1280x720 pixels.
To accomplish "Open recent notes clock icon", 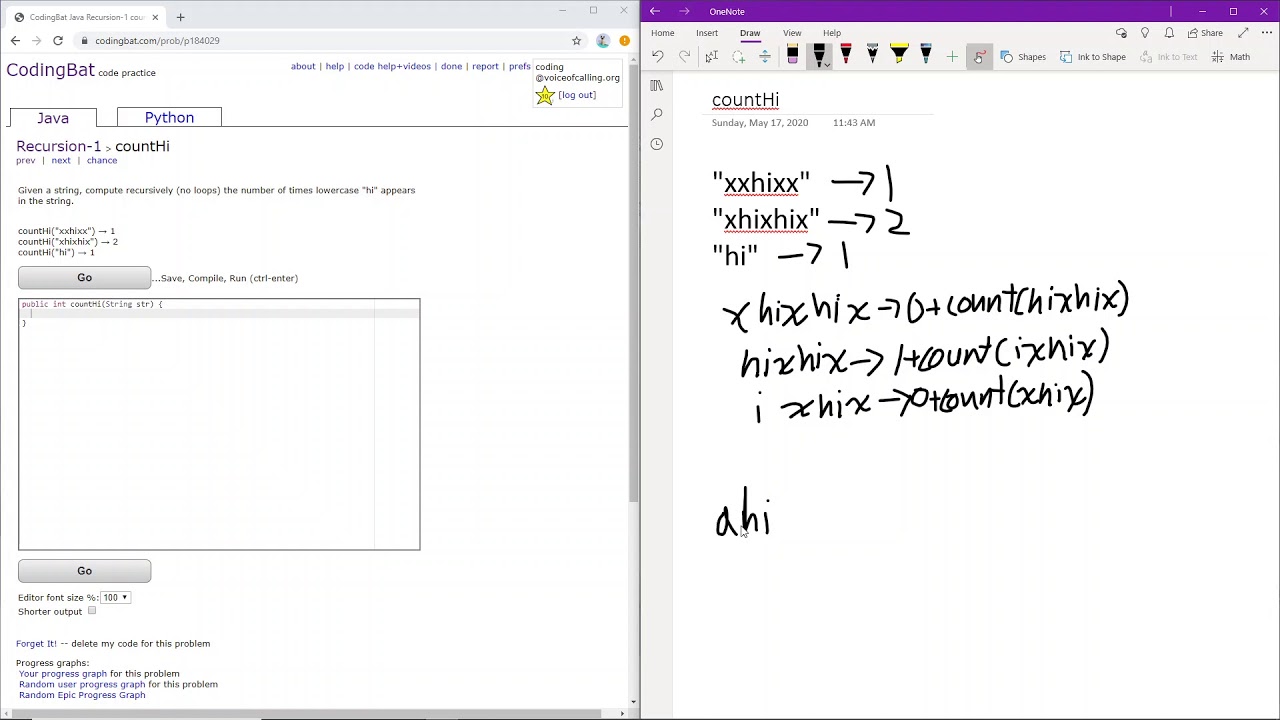I will (656, 144).
